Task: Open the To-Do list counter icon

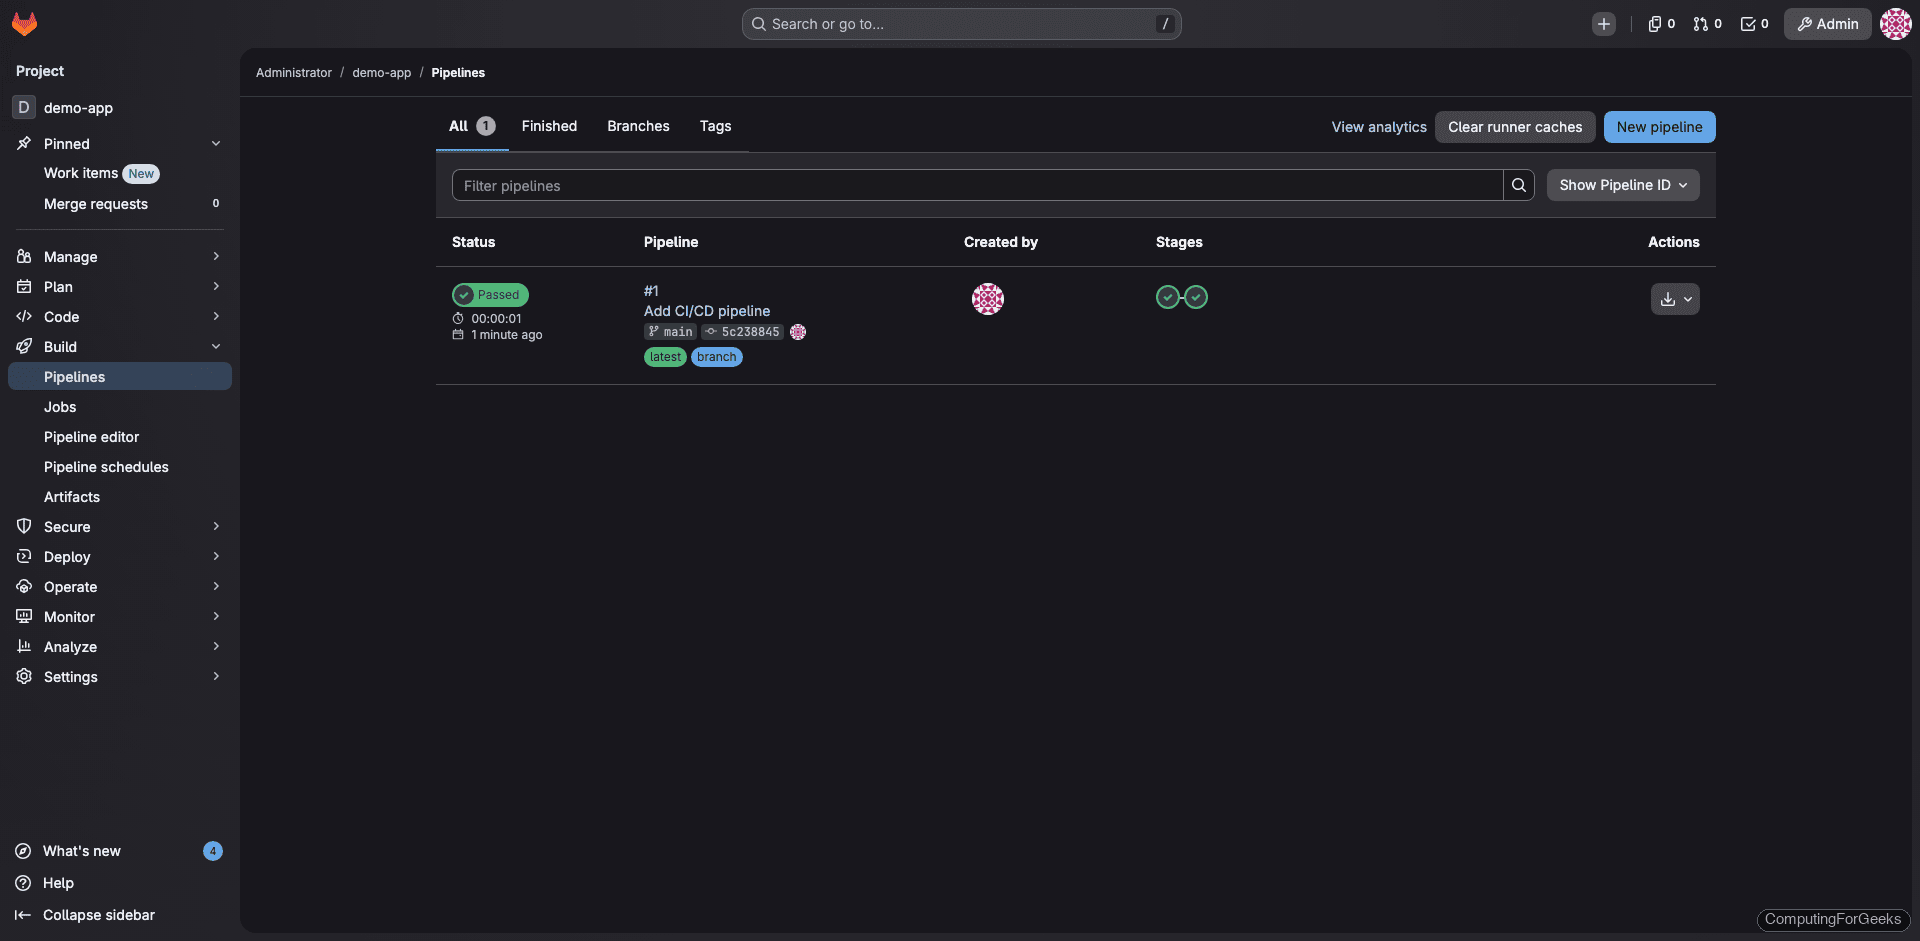Action: (x=1754, y=24)
